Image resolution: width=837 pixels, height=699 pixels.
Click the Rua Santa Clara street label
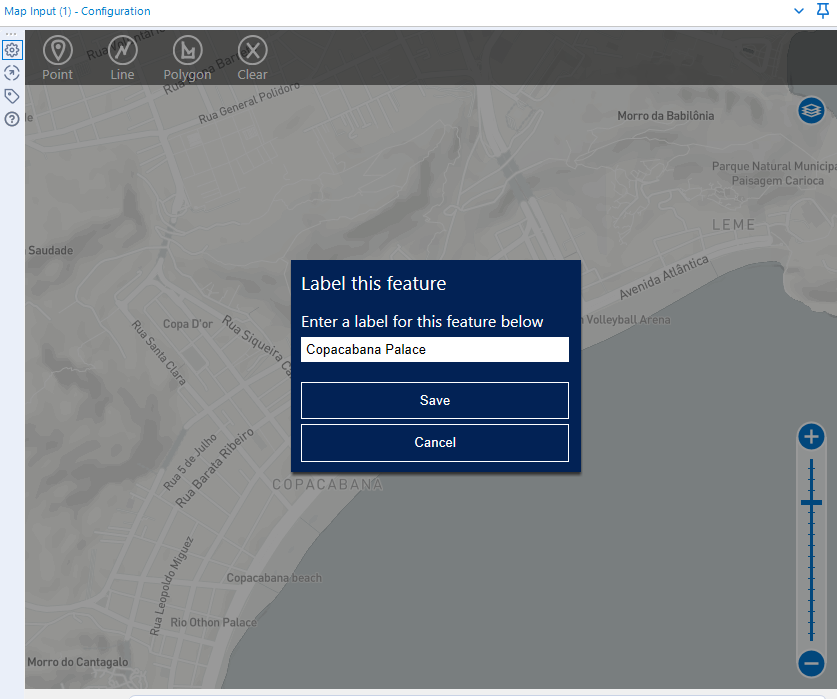pyautogui.click(x=159, y=353)
